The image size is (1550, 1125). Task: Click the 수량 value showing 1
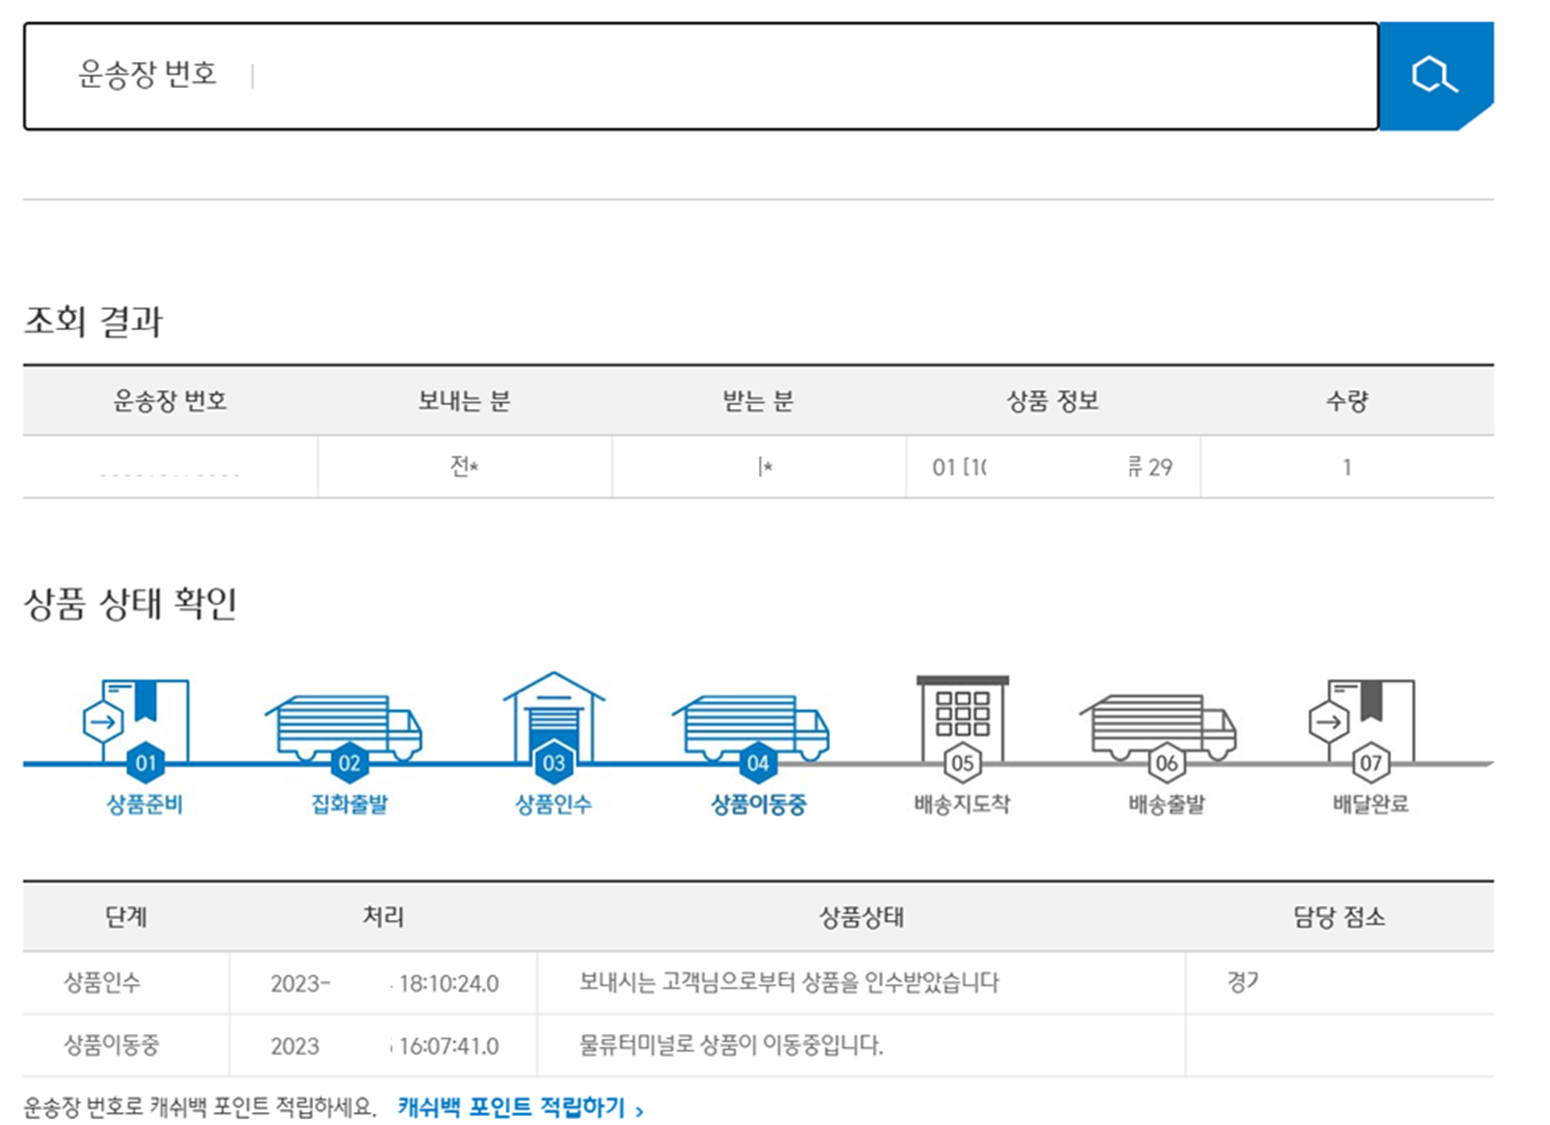1347,466
